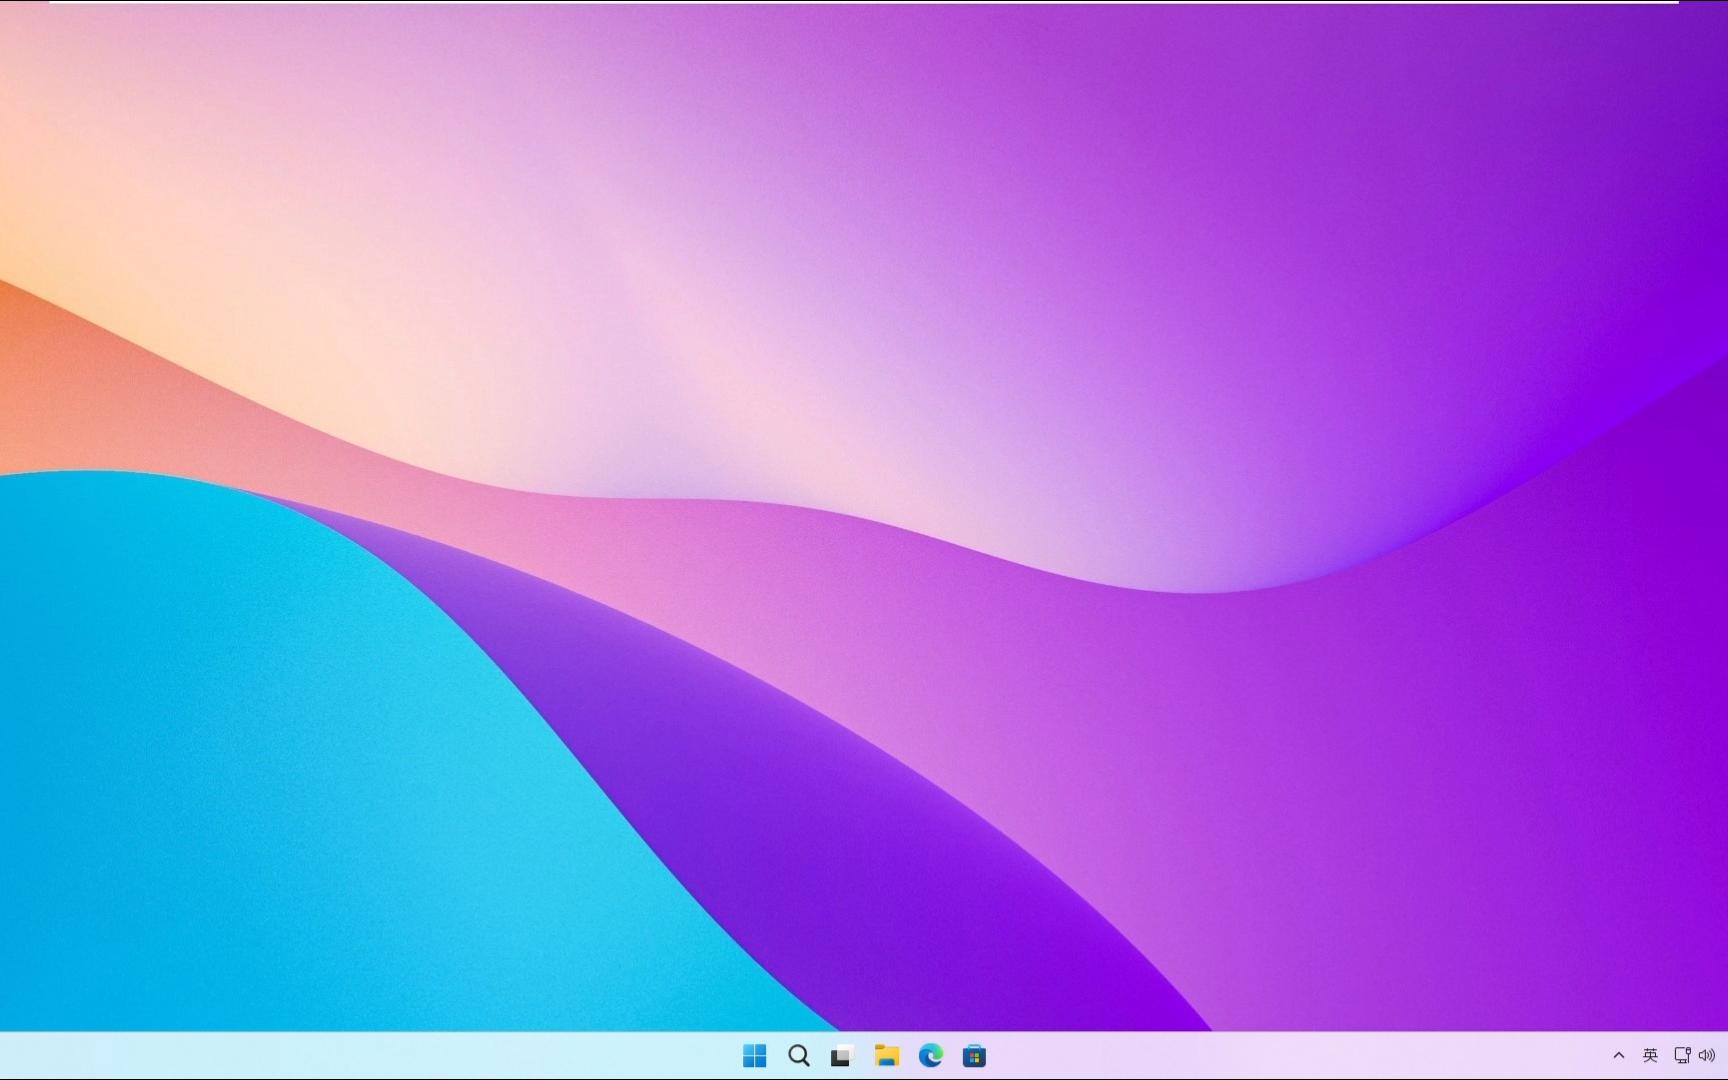
Task: Open network status tray icon
Action: tap(1683, 1056)
